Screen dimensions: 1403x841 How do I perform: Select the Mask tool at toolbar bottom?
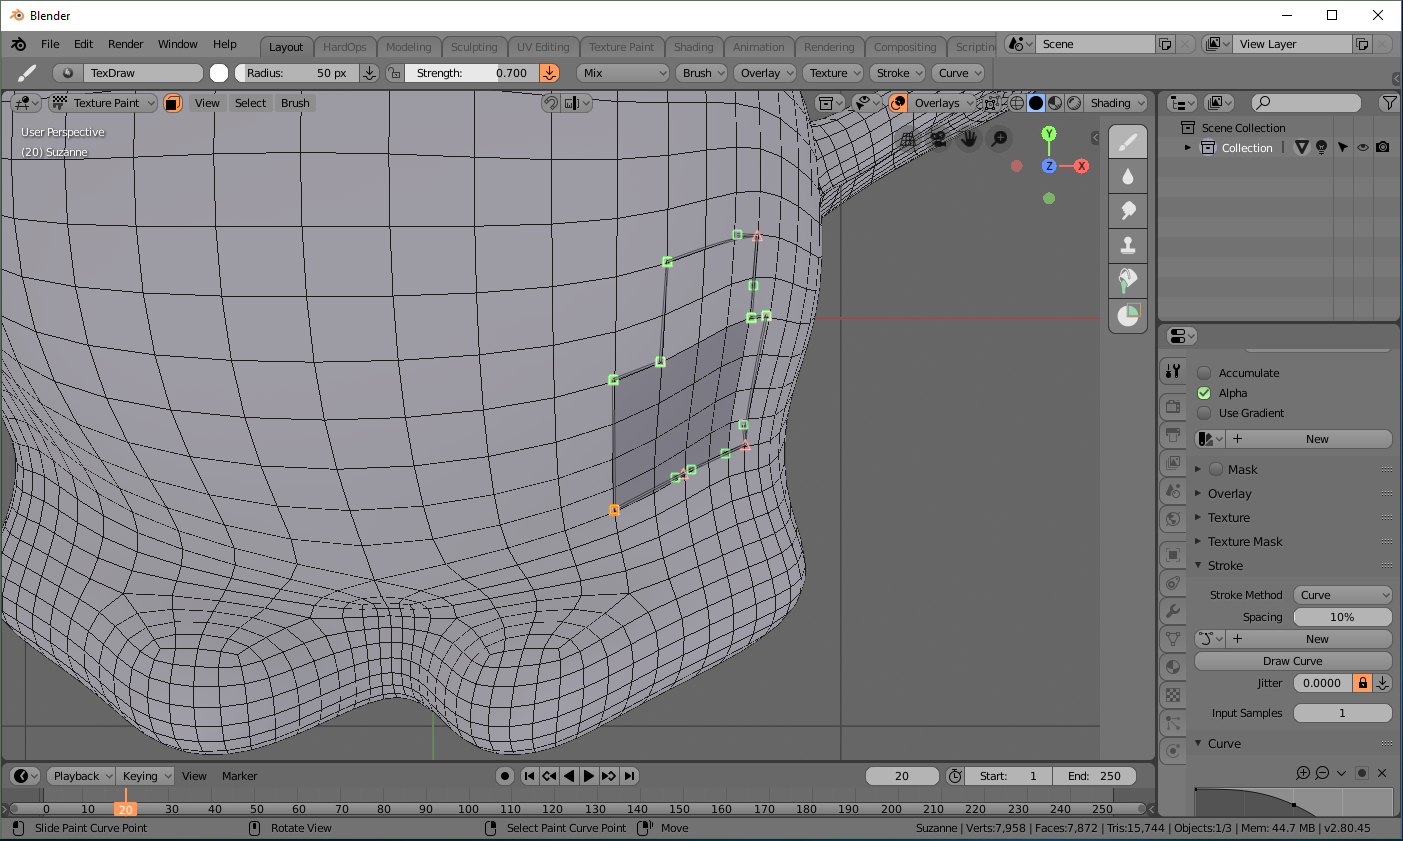coord(1128,314)
